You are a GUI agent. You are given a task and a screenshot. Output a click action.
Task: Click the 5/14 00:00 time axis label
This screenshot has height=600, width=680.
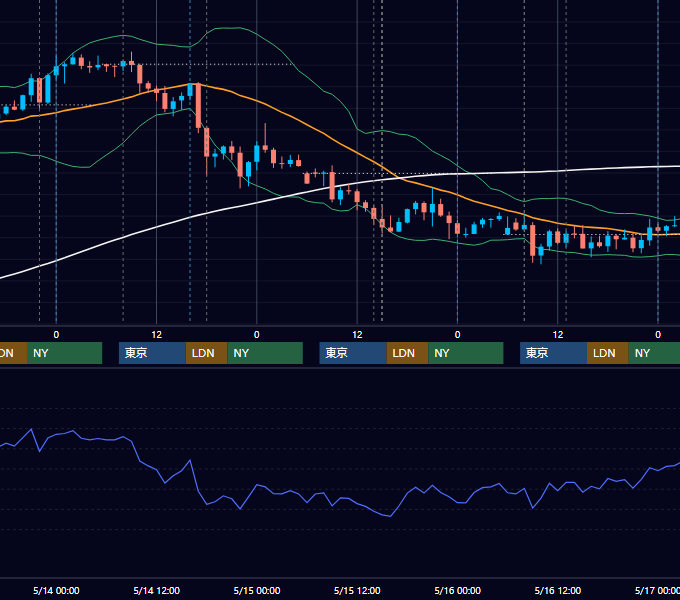[56, 590]
